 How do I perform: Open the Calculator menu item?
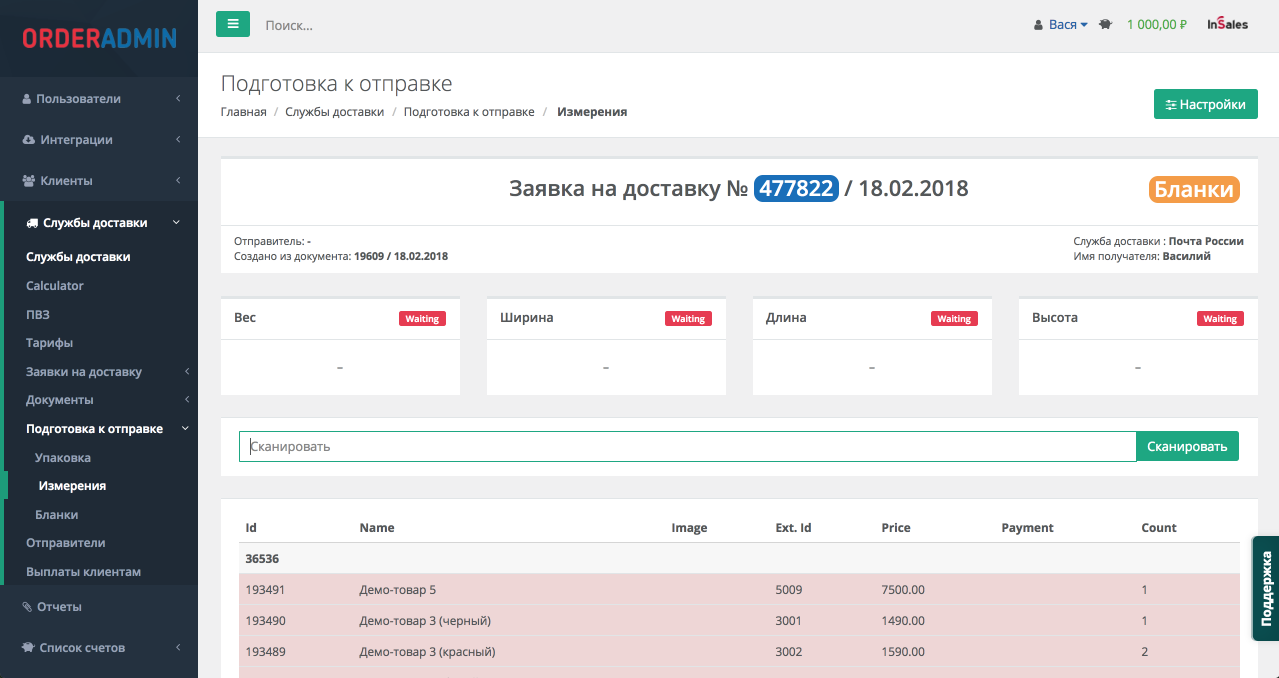click(x=55, y=286)
